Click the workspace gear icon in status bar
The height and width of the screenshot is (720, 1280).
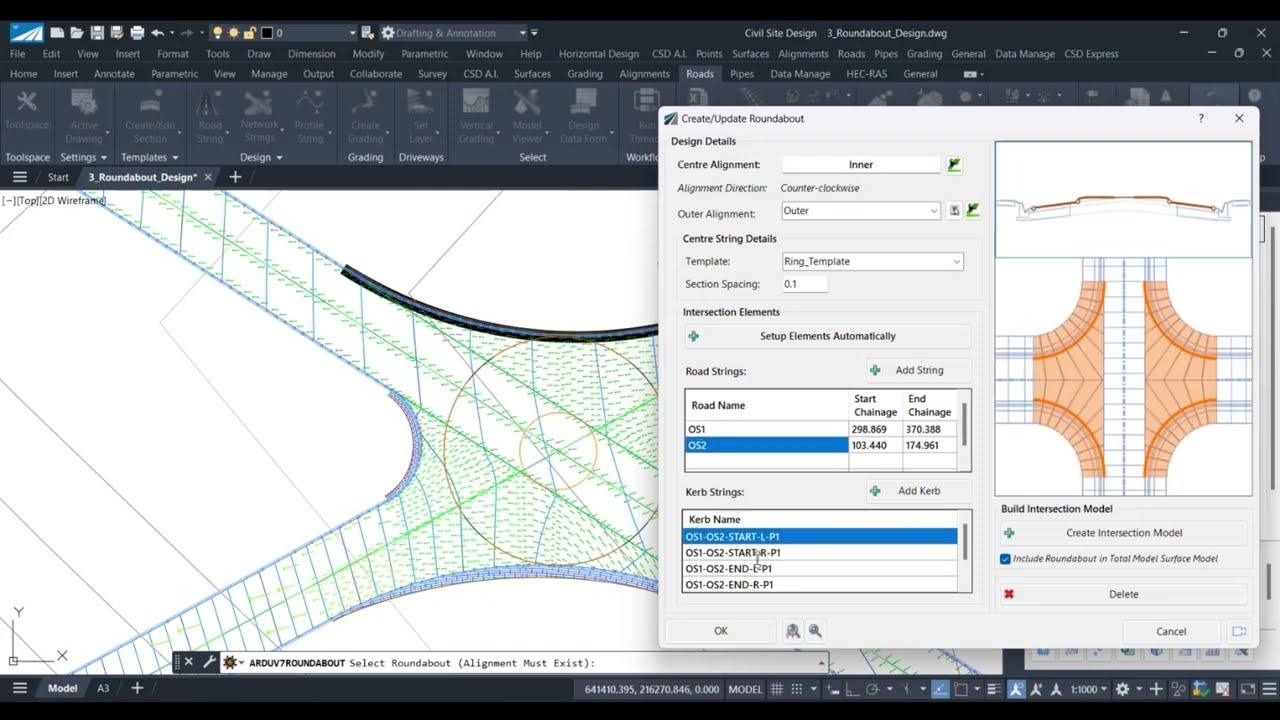point(1122,689)
